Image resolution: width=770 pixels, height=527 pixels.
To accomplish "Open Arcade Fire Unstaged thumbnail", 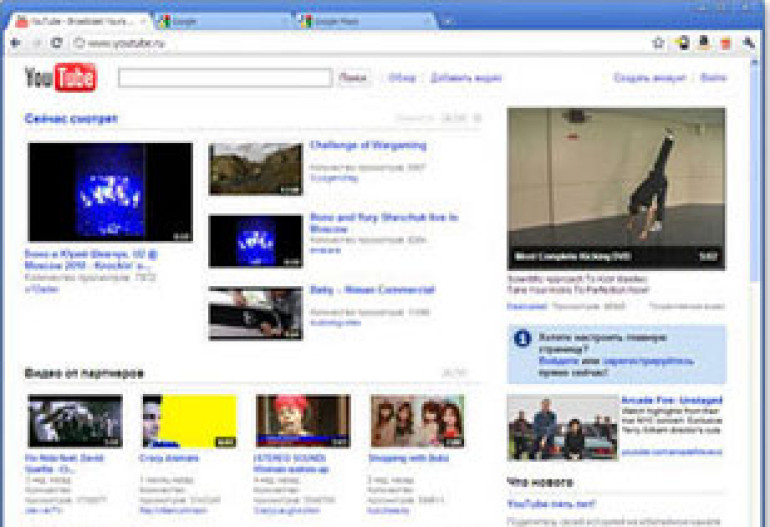I will point(563,428).
